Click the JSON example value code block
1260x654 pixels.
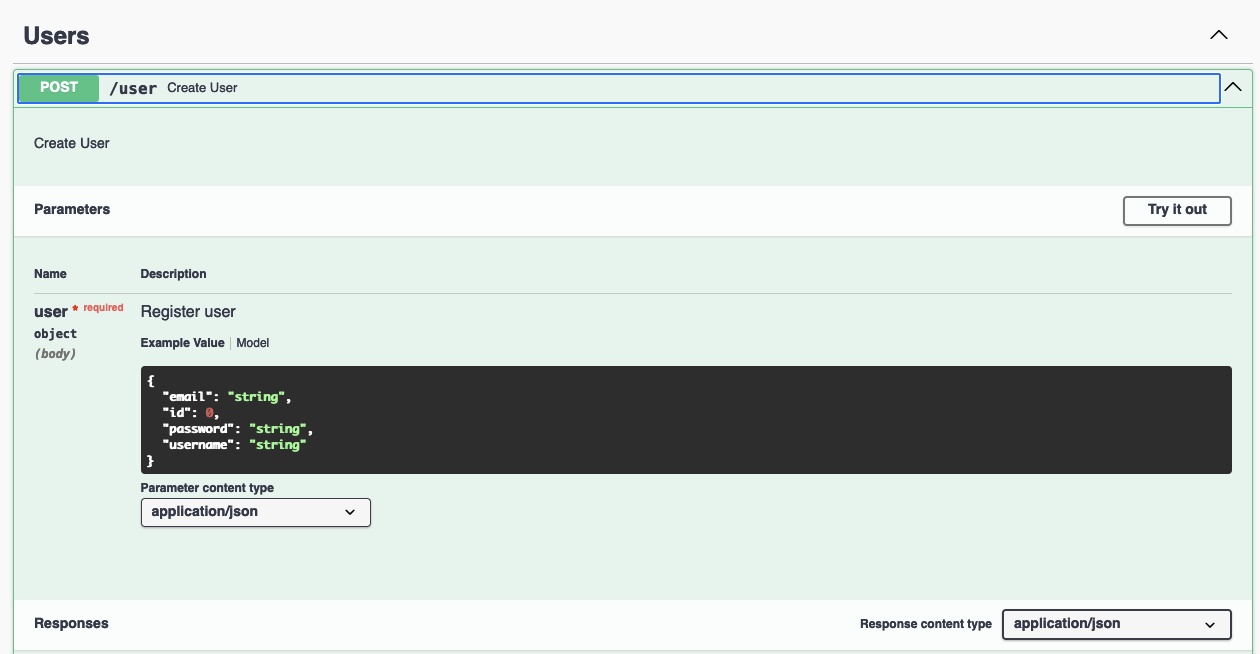point(686,420)
